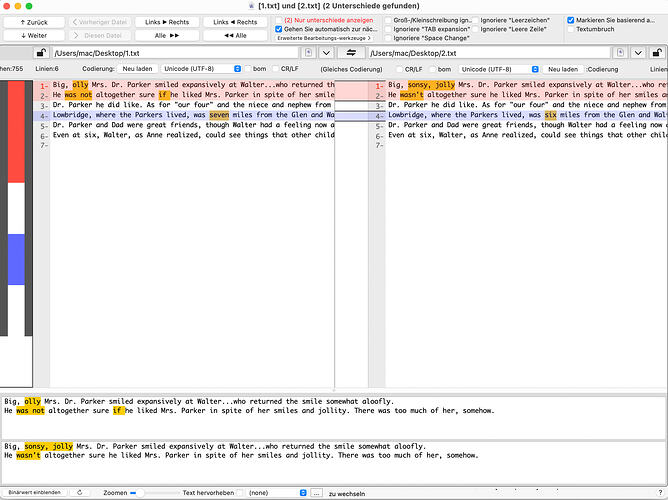Click the red macOS close window button
Screen dimensions: 668x500
pos(6,6)
